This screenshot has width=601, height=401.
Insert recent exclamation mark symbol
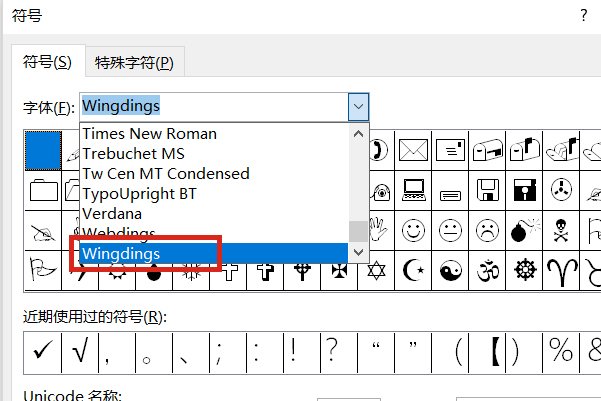[x=302, y=353]
